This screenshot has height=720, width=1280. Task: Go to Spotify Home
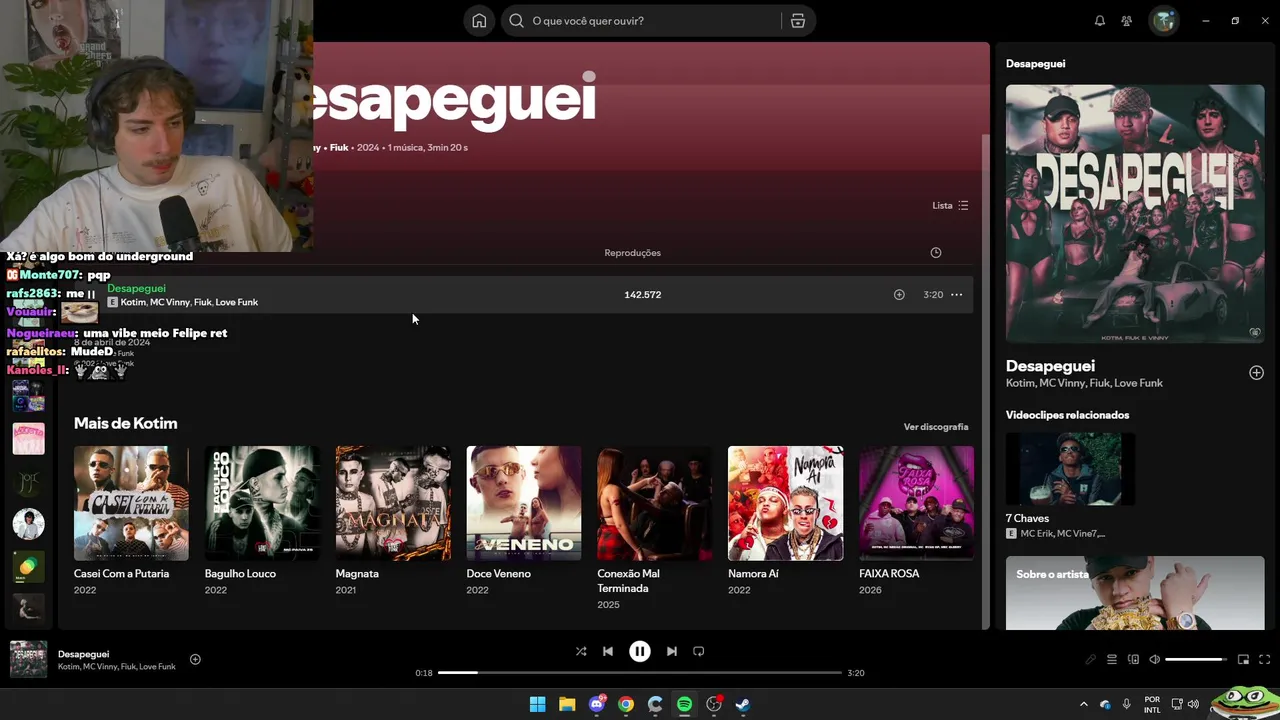pos(479,21)
